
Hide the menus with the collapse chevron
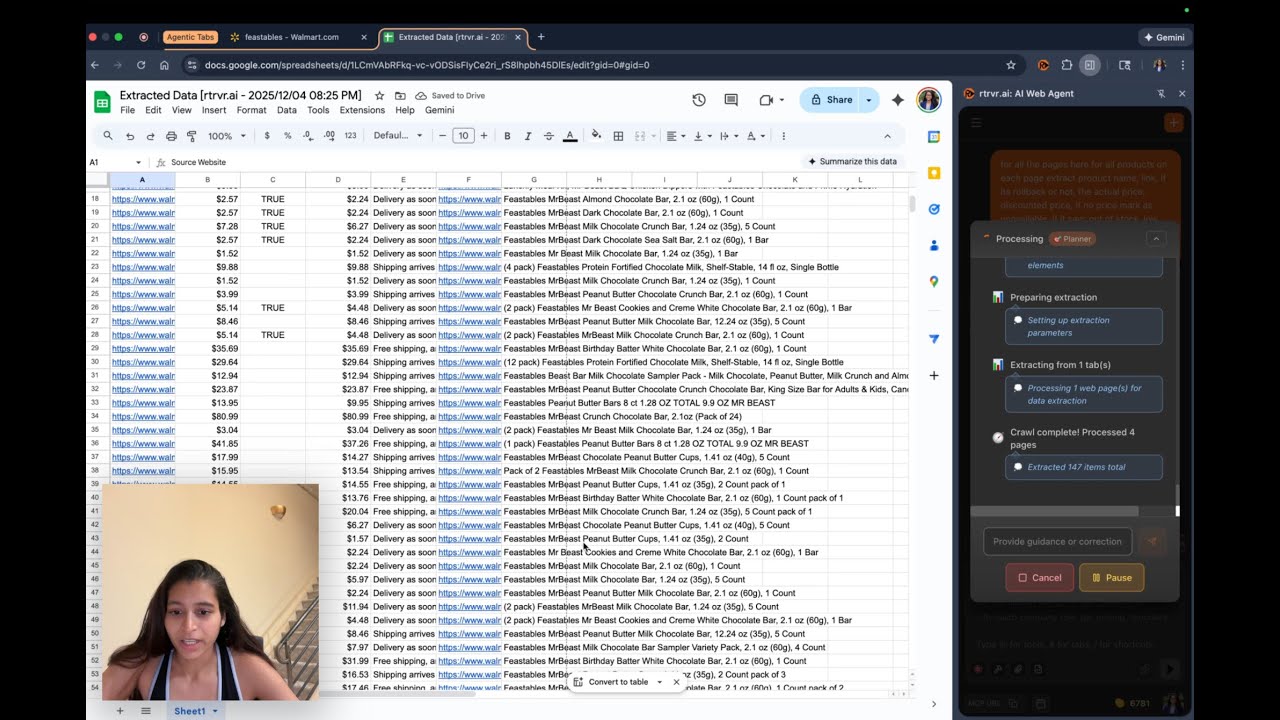click(887, 136)
